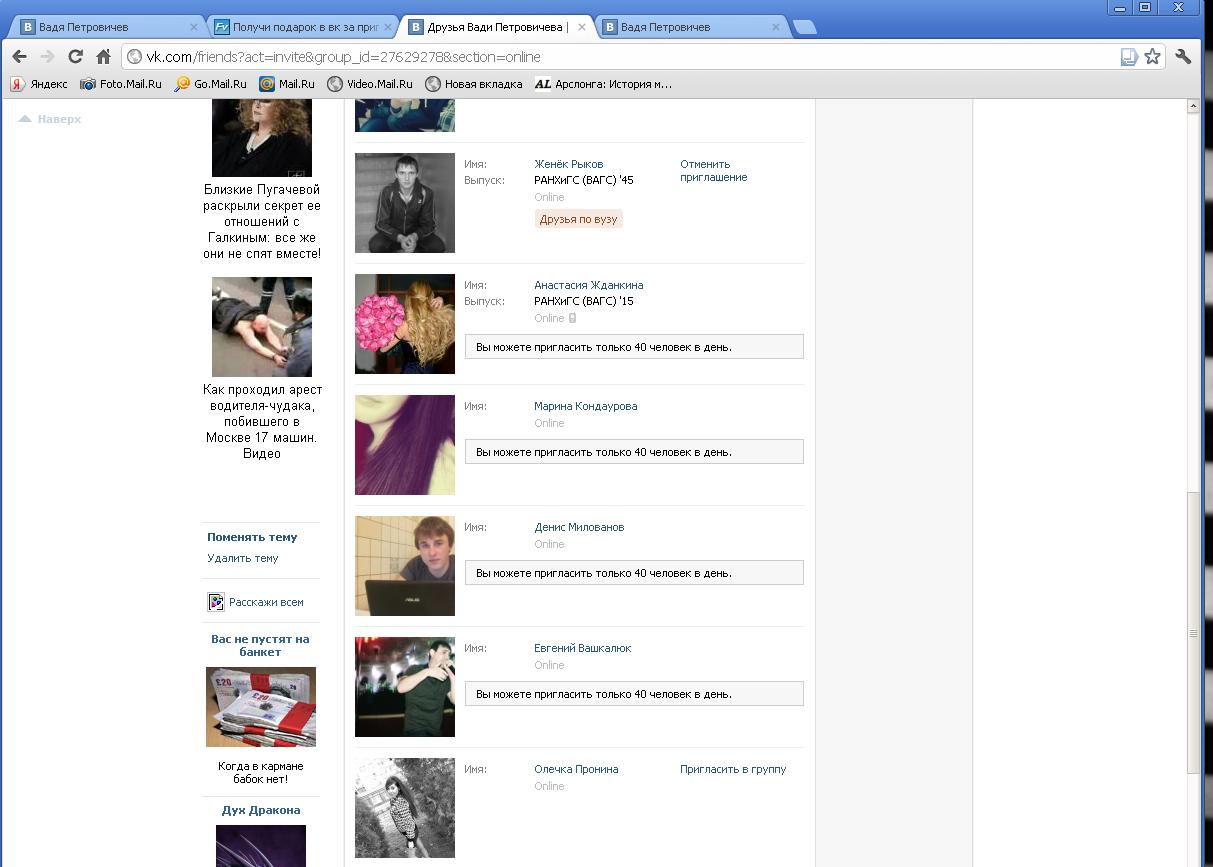Click Друзья по вузу label
Viewport: 1213px width, 867px height.
pos(579,219)
